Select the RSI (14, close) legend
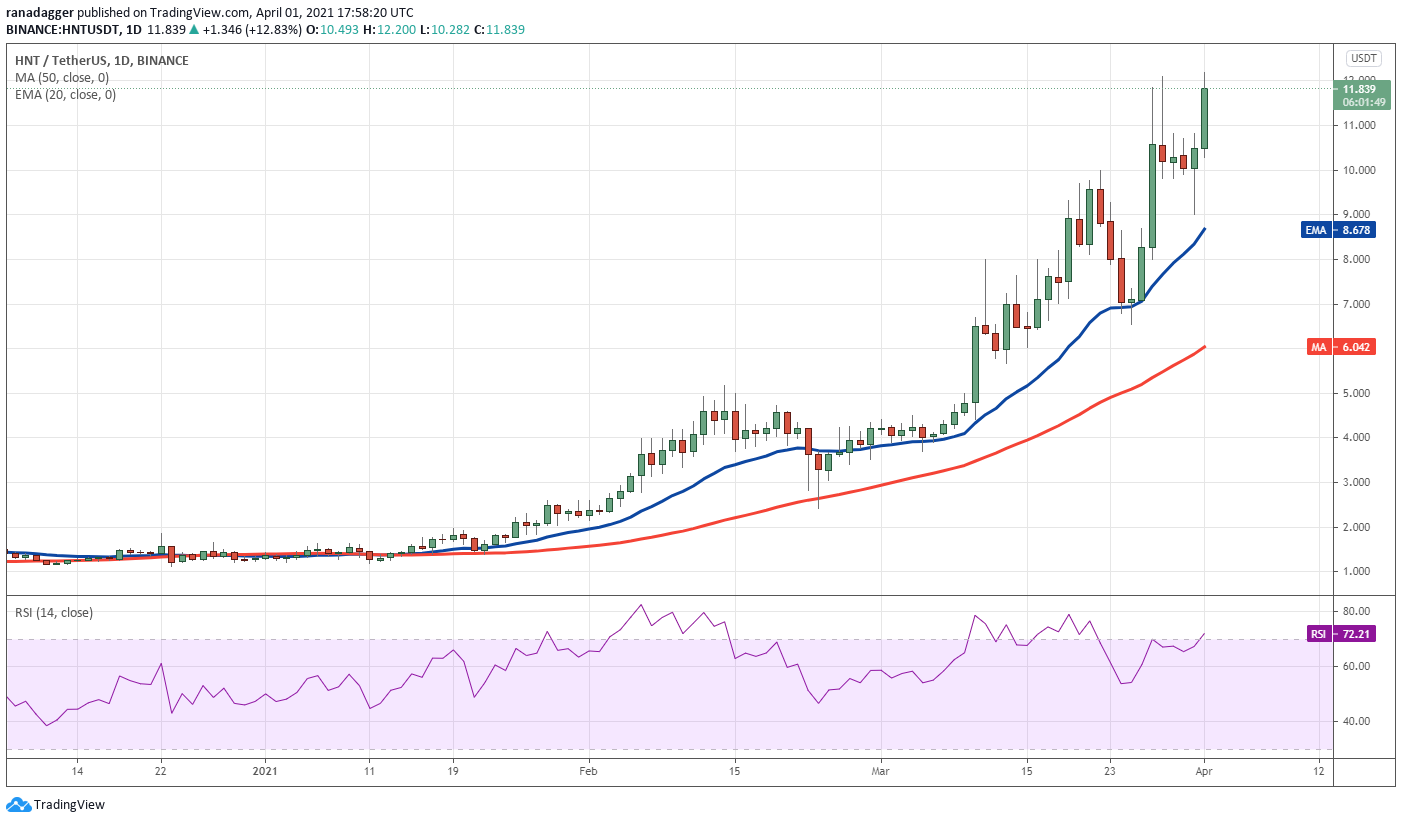 (x=53, y=612)
